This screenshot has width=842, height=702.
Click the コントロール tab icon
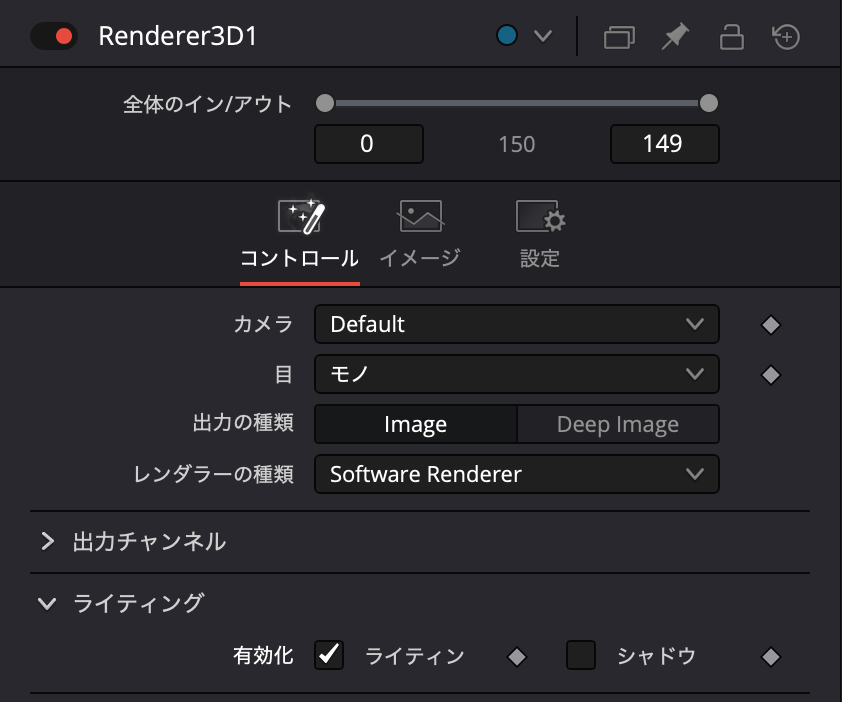point(301,216)
